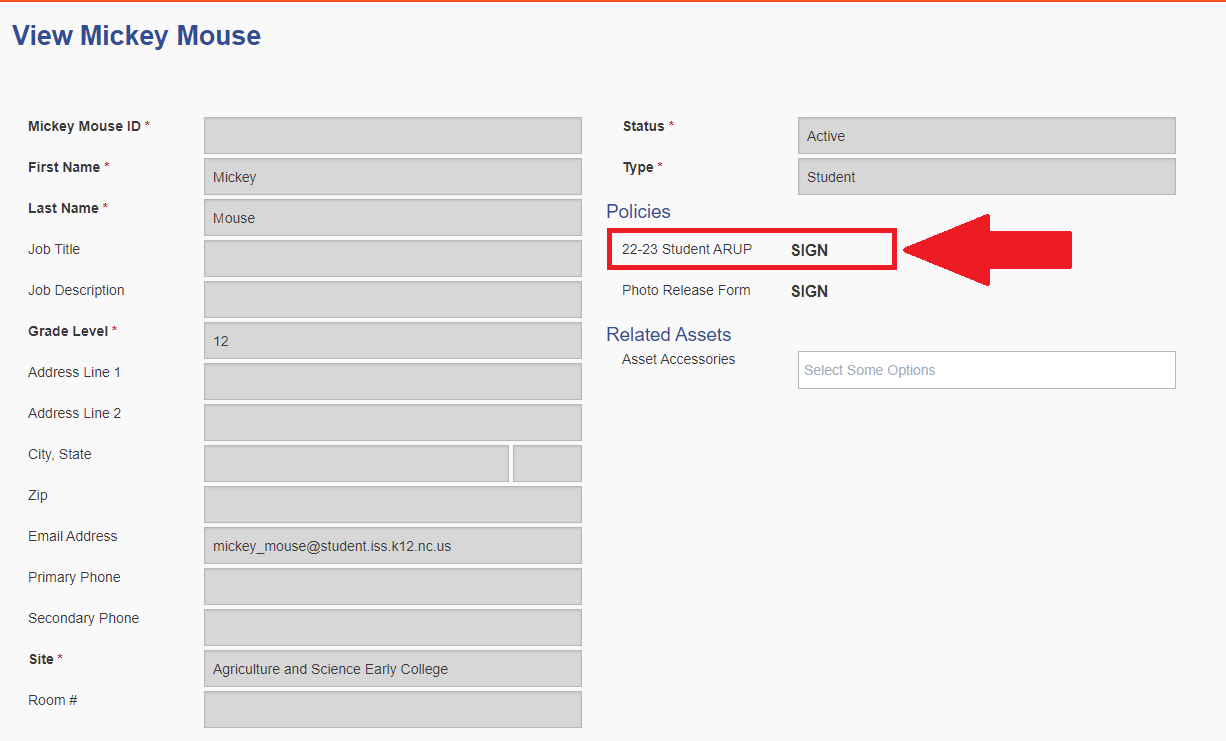Click the Mickey Mouse ID field
1226x741 pixels.
point(393,136)
